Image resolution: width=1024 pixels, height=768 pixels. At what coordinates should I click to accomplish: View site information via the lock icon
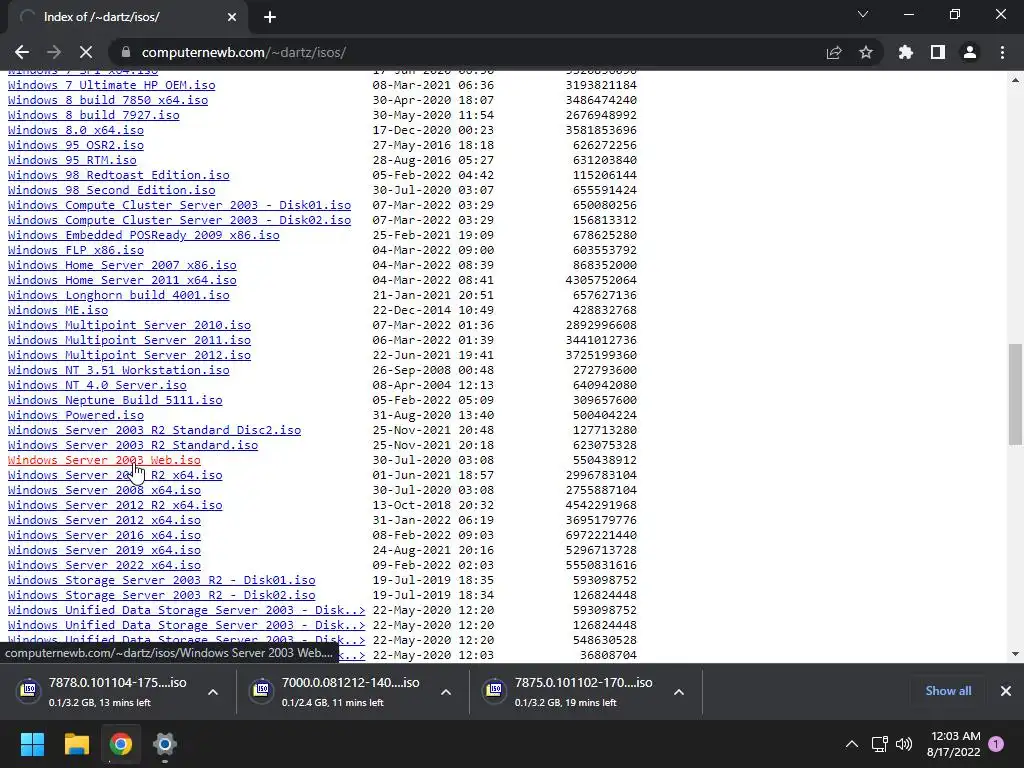126,52
